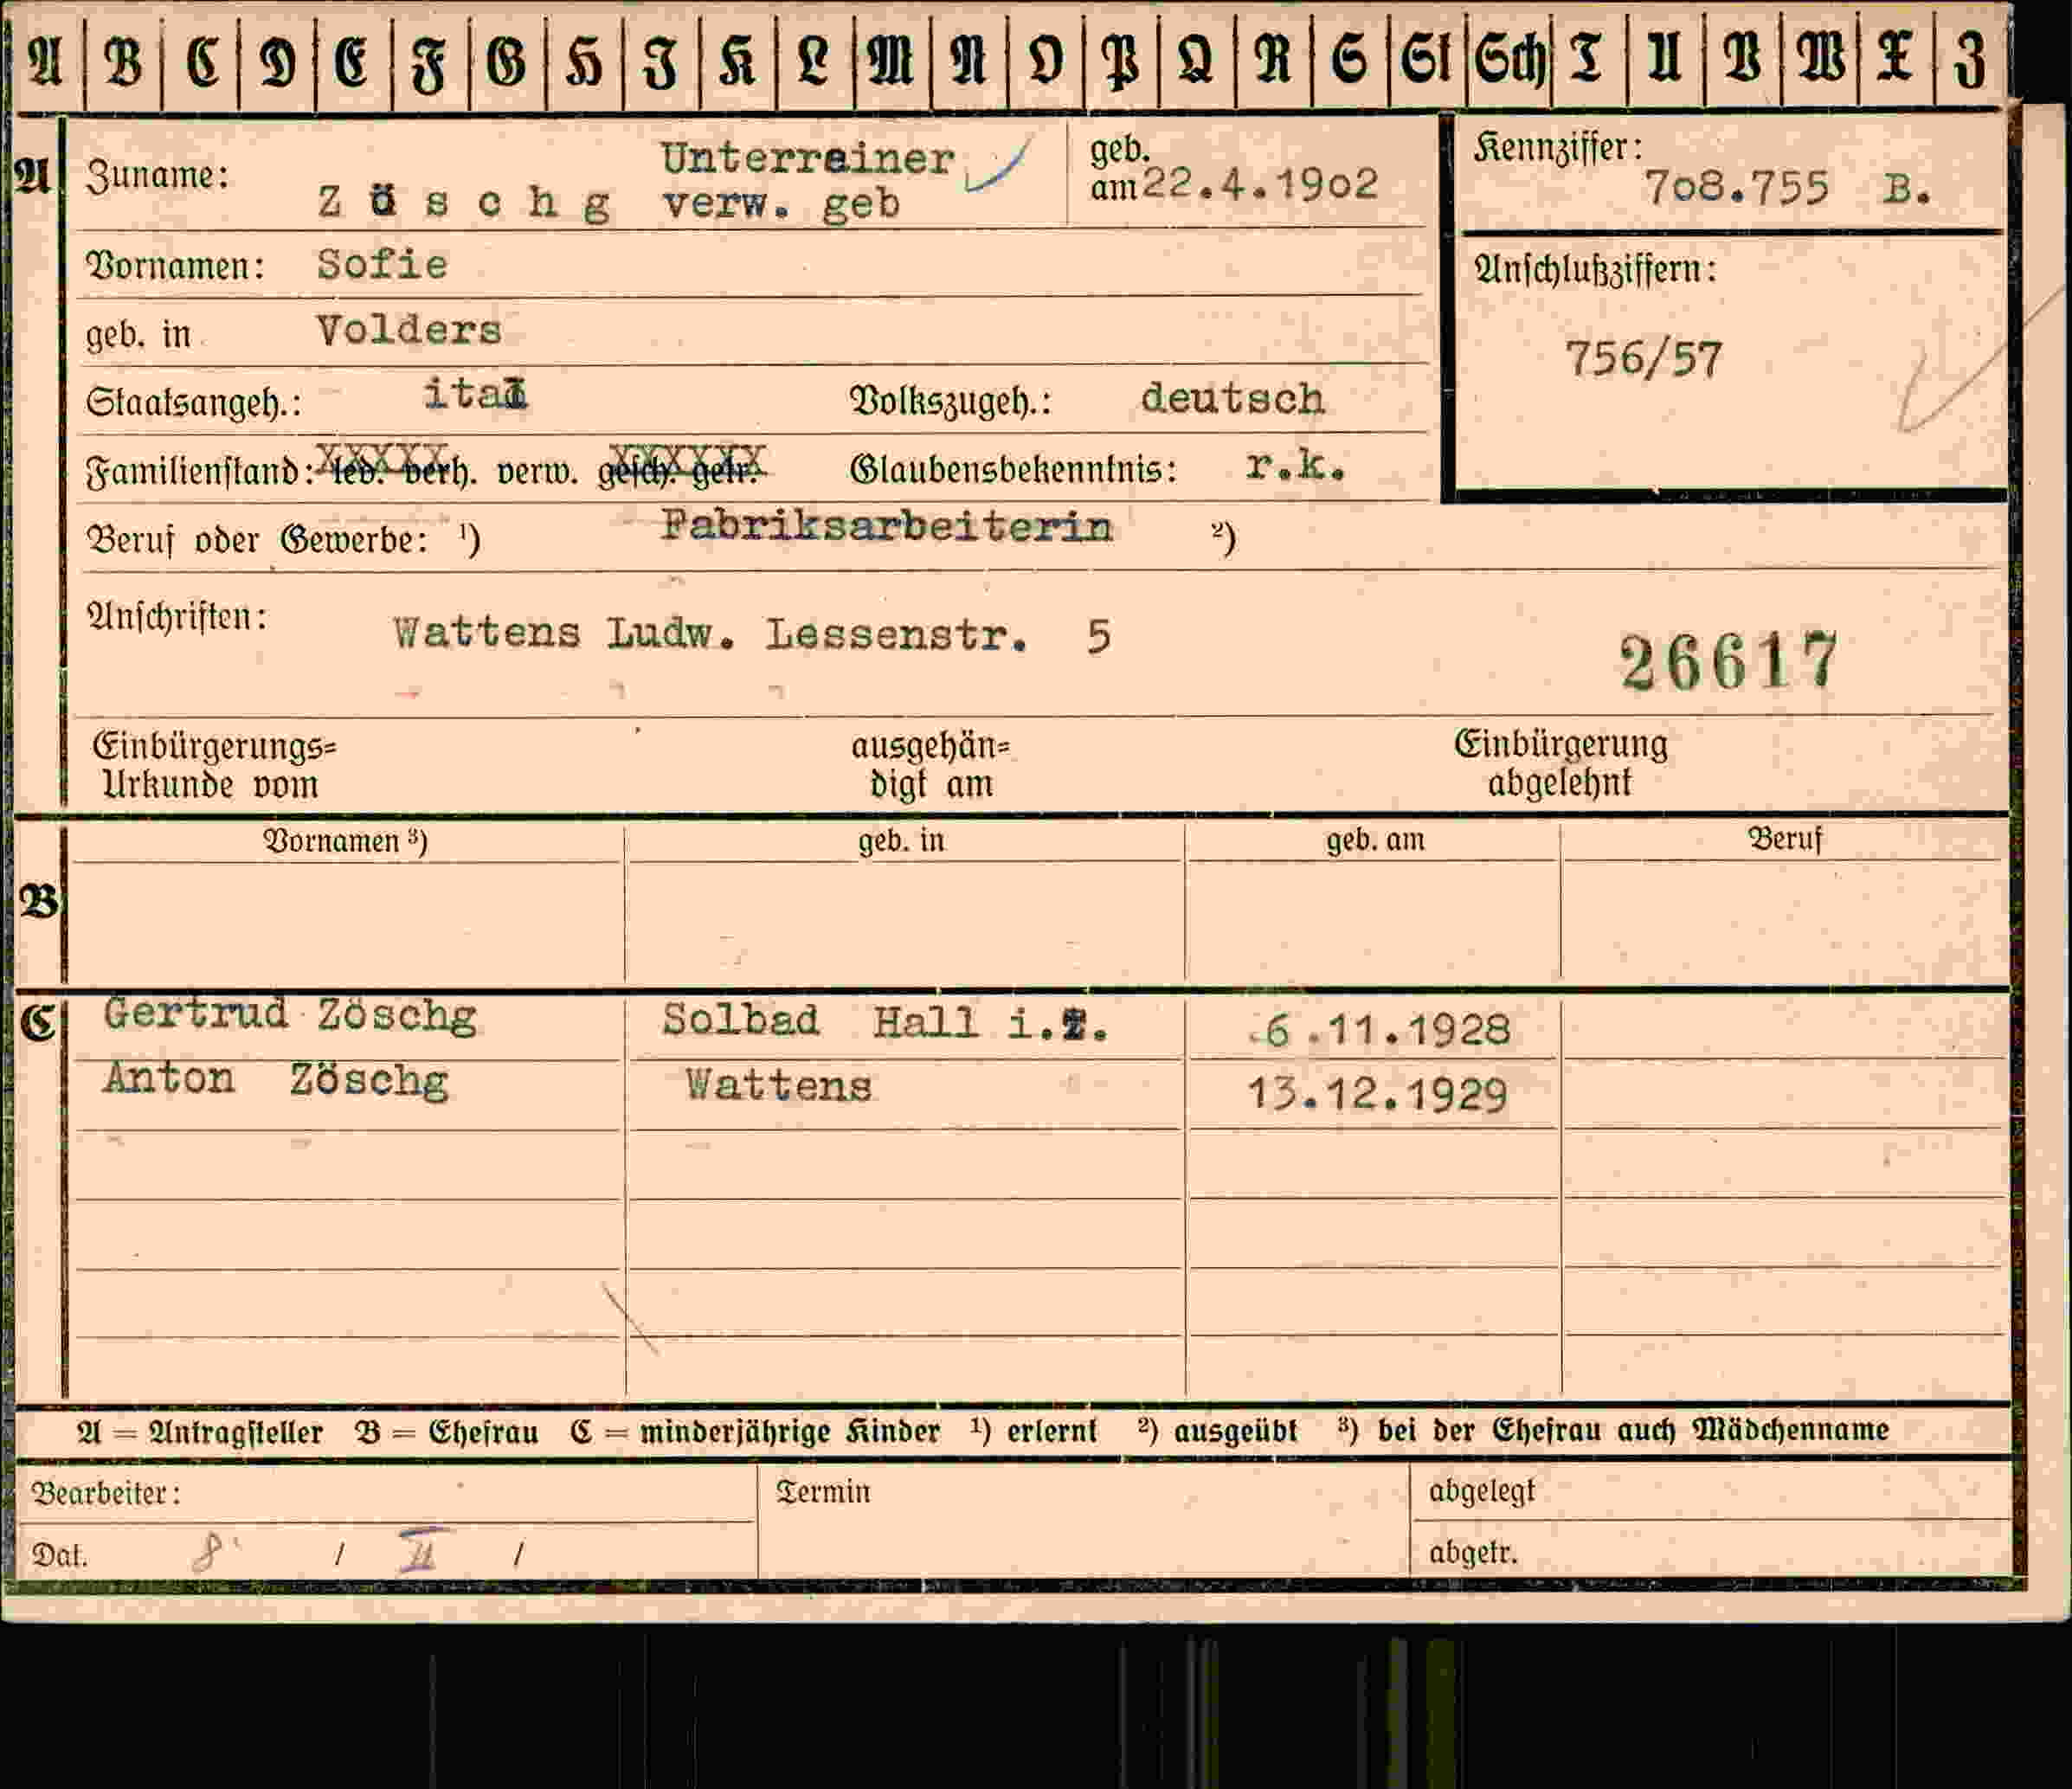Click the "Beruf oder Gewerbe:" label
The image size is (2072, 1789).
point(258,540)
